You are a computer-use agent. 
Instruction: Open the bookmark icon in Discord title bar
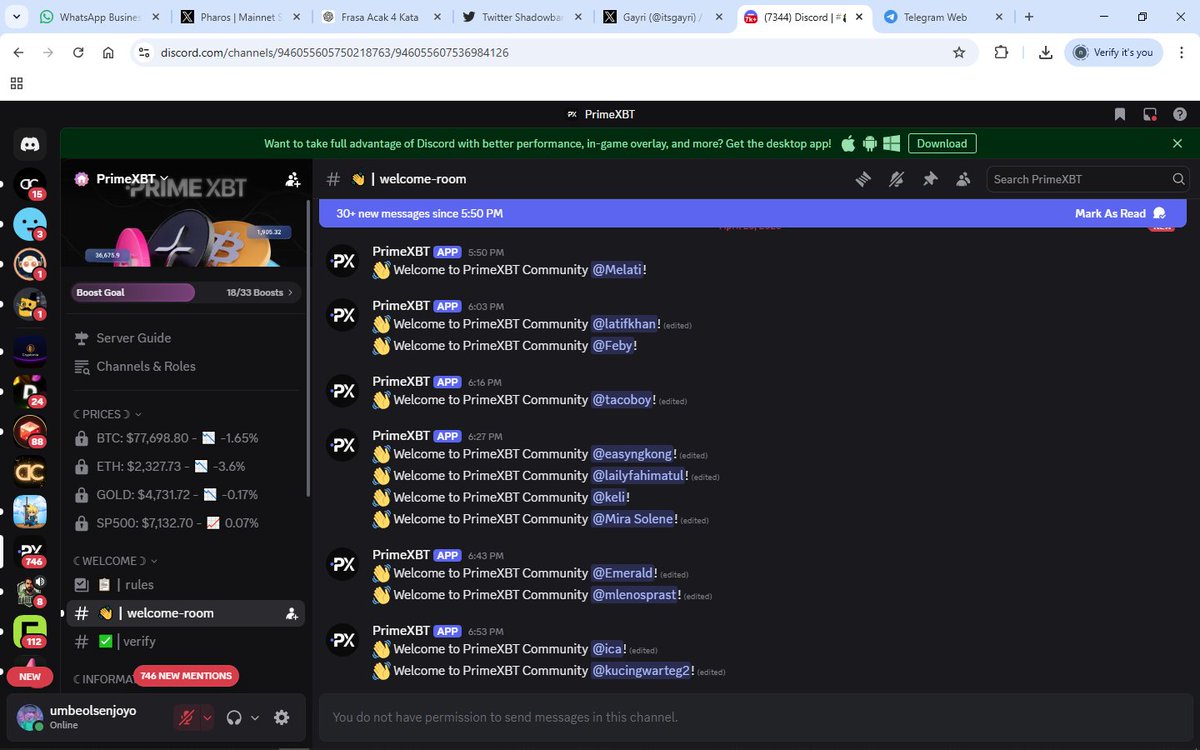click(1120, 114)
